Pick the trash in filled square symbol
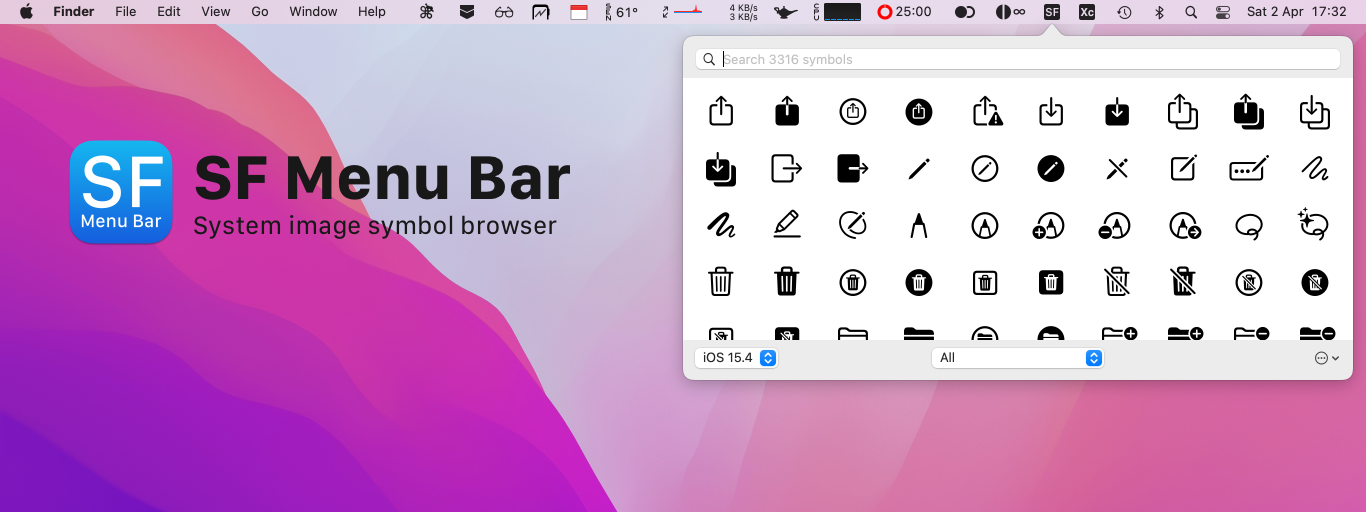Screen dimensions: 1366x512 (x=1051, y=283)
